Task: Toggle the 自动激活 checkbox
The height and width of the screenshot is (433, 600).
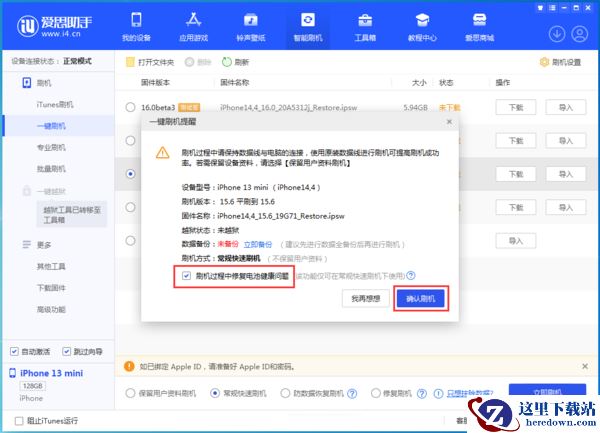Action: (14, 351)
